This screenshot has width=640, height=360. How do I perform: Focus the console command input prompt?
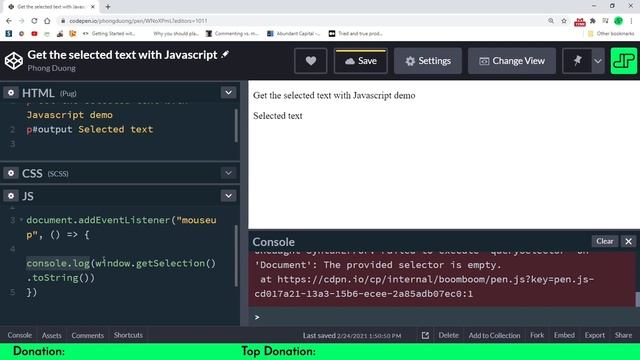(443, 317)
